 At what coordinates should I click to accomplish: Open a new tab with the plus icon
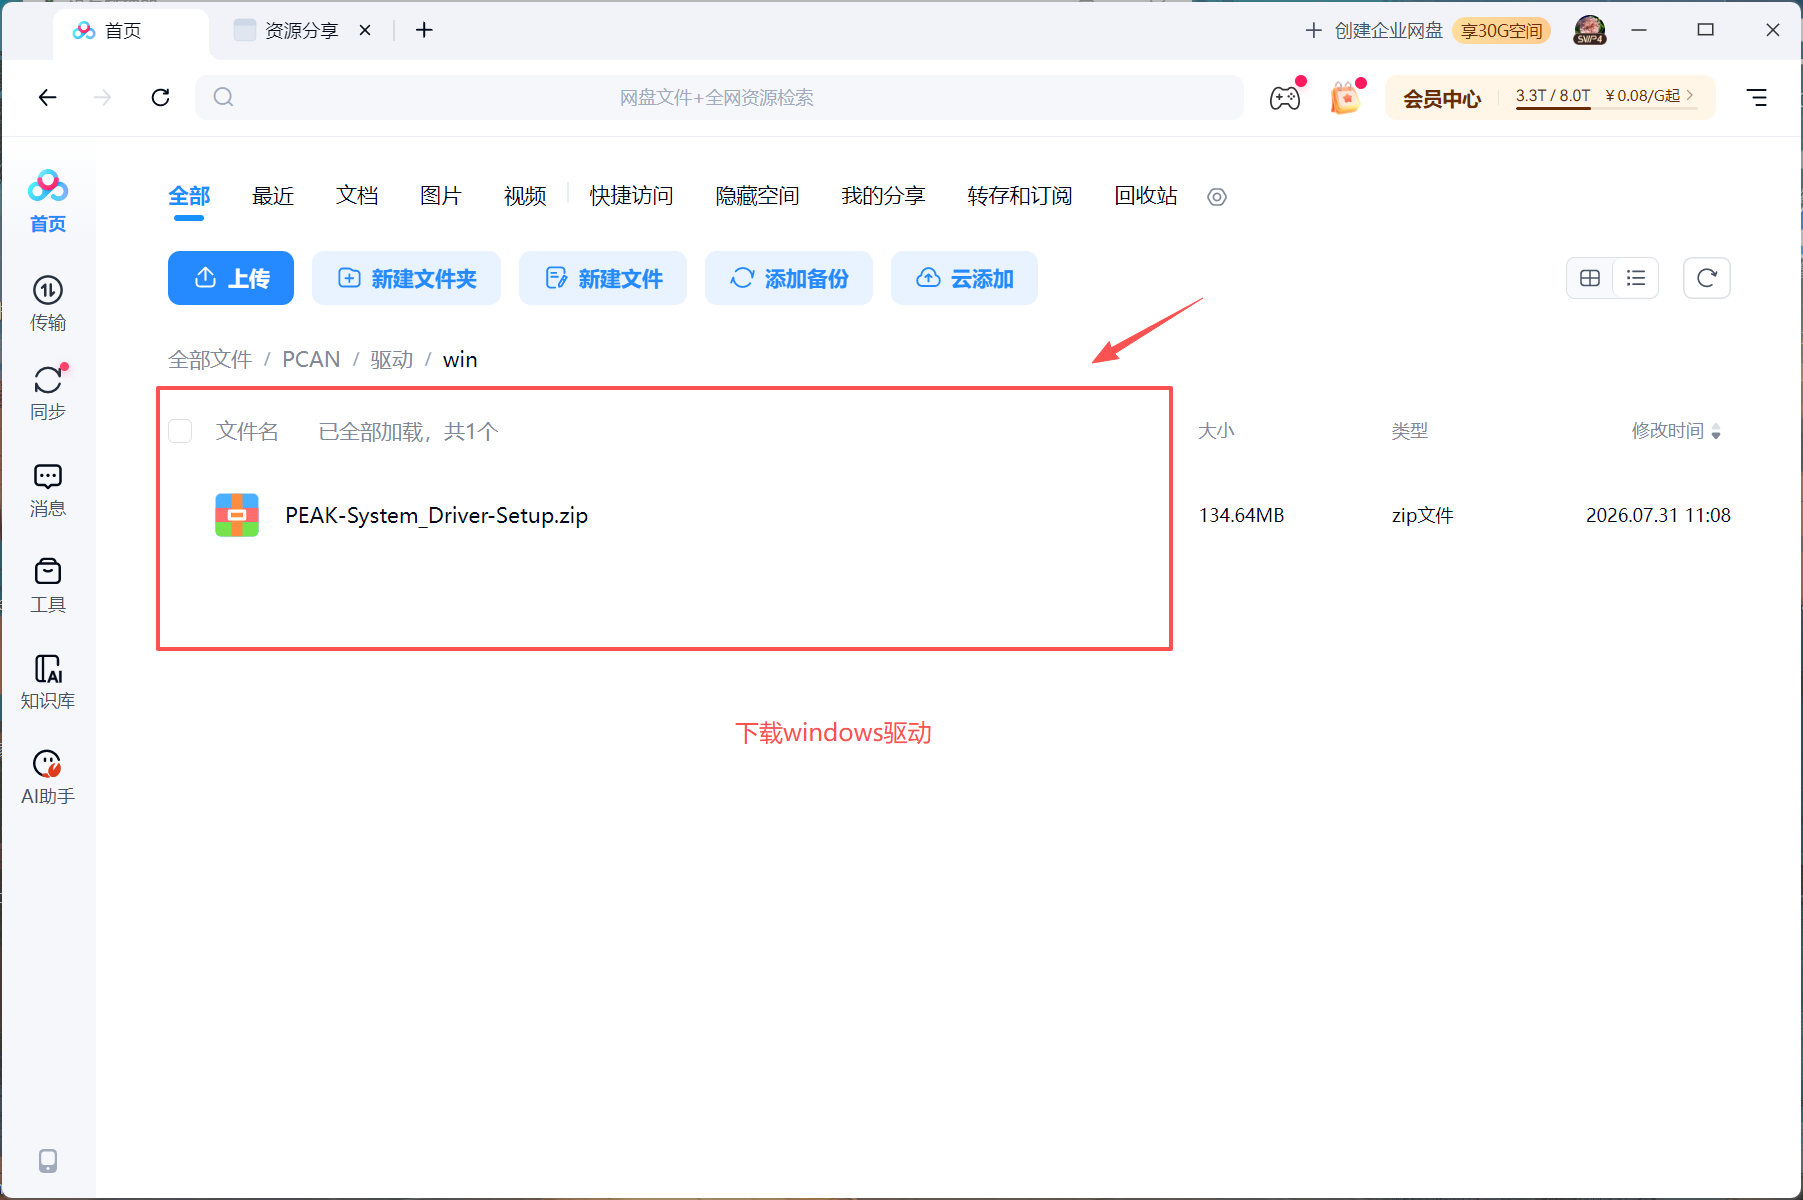[424, 30]
